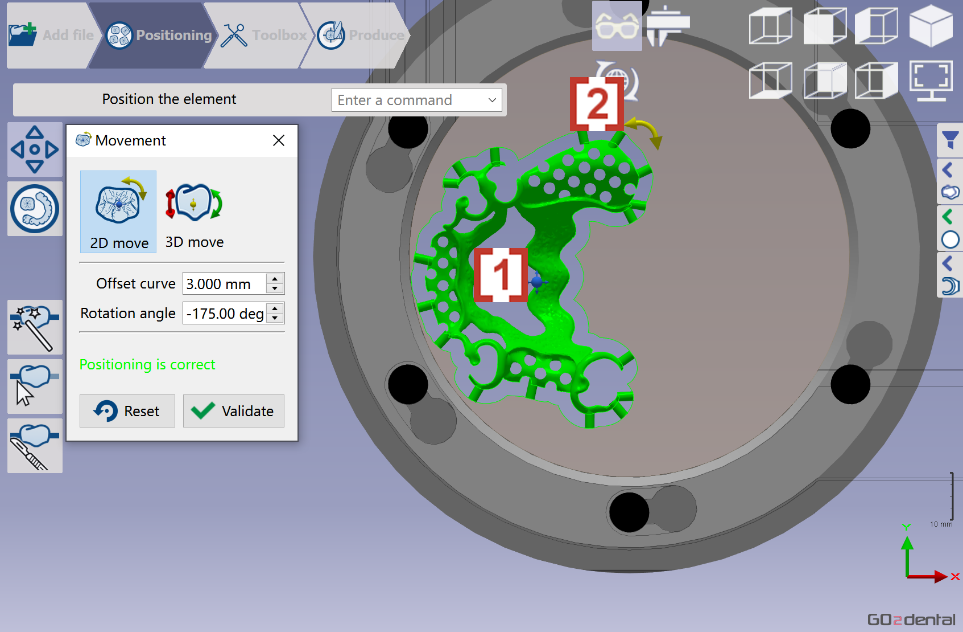Increase the Offset curve value stepper
The image size is (963, 632).
pos(275,279)
